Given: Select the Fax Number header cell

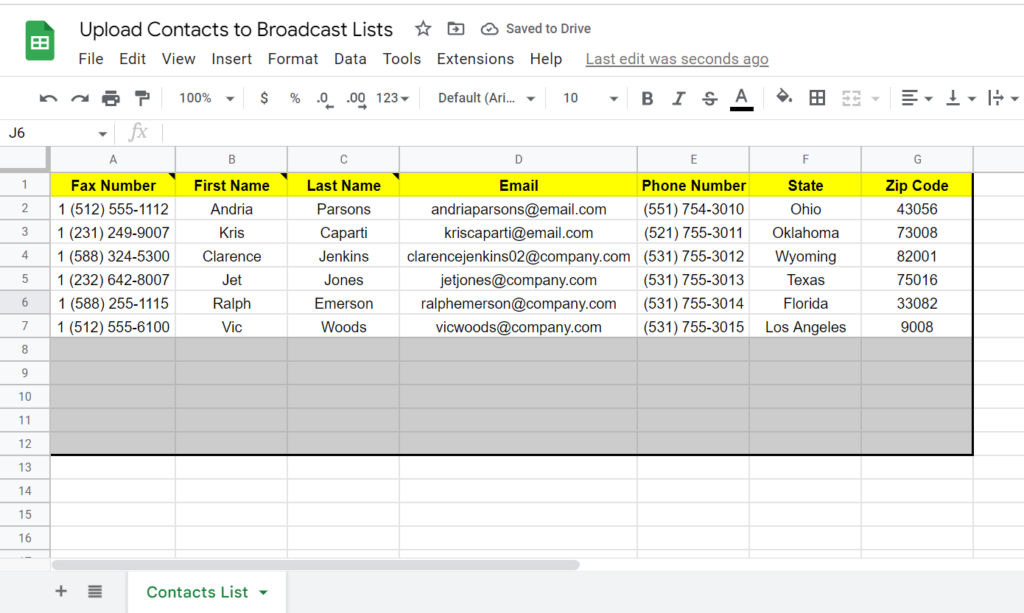Looking at the screenshot, I should 113,185.
